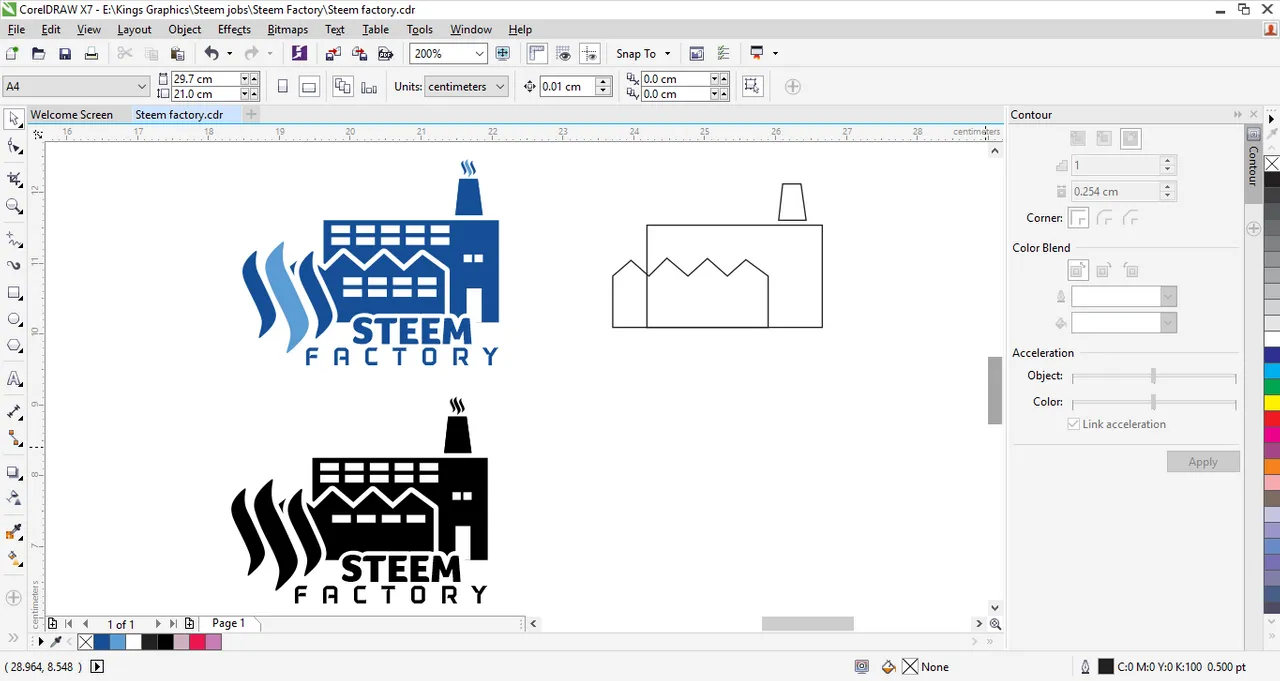The image size is (1280, 681).
Task: Go to the next page arrow
Action: (x=157, y=624)
